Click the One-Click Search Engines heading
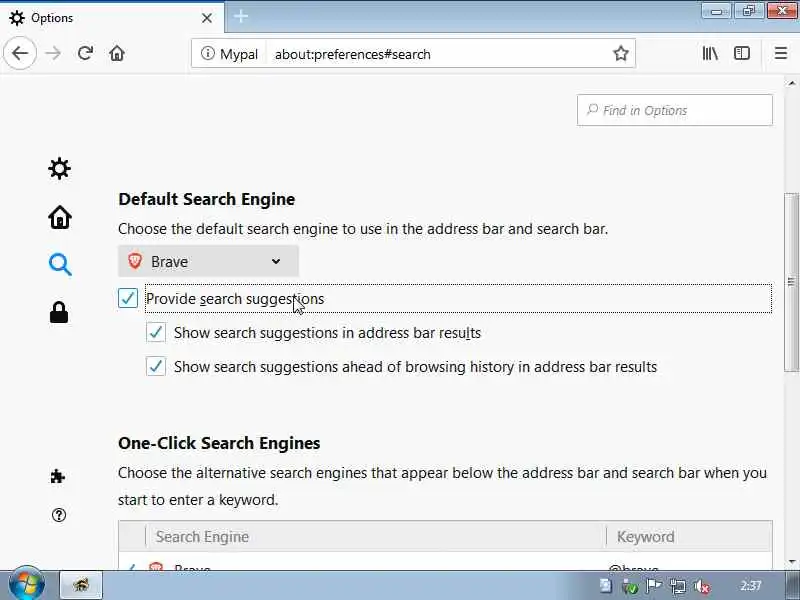Viewport: 800px width, 600px height. click(219, 443)
